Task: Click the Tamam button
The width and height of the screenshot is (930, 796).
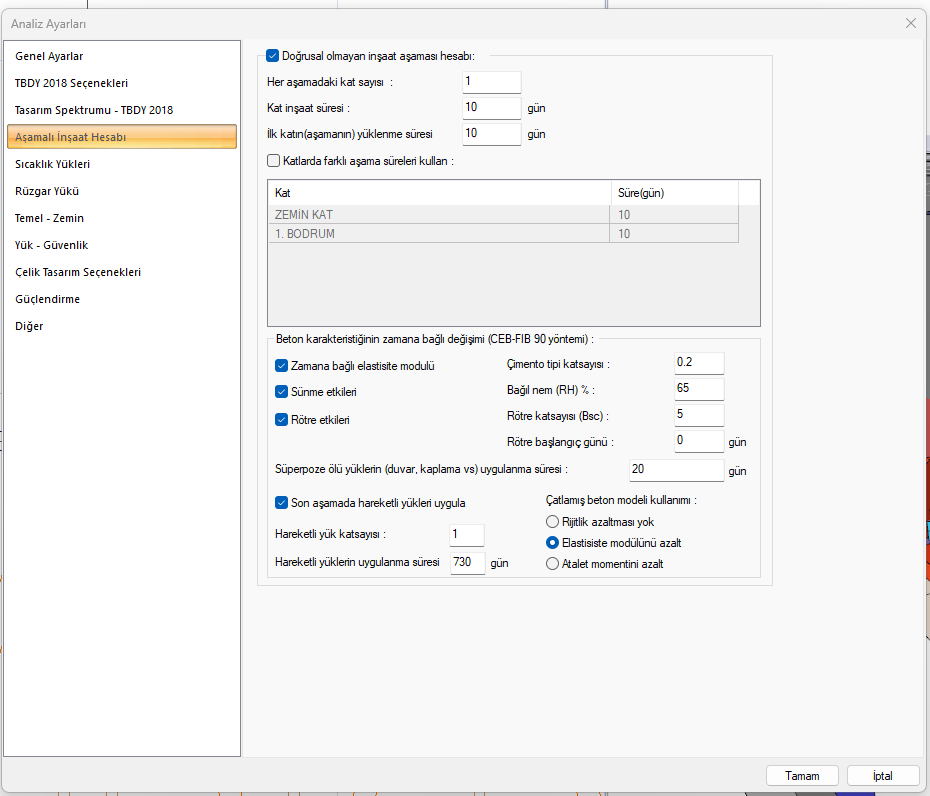Action: coord(802,776)
